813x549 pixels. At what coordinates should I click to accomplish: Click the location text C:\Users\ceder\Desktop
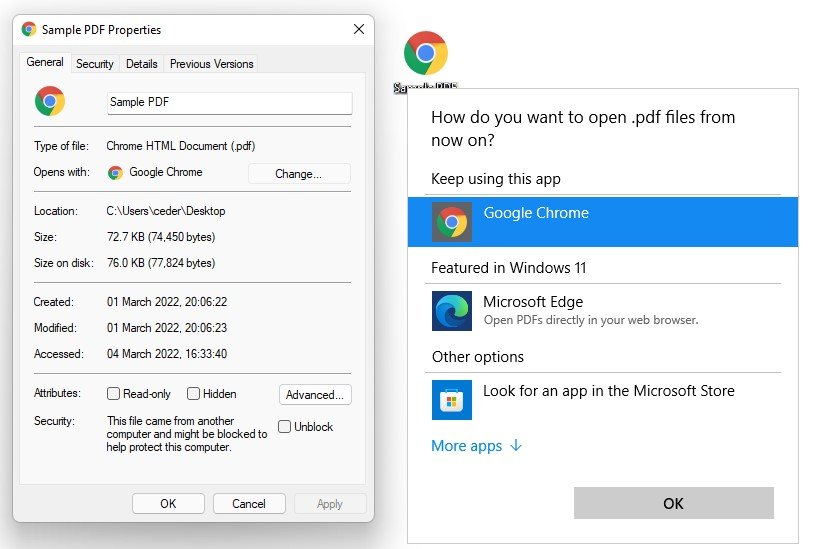click(x=166, y=211)
